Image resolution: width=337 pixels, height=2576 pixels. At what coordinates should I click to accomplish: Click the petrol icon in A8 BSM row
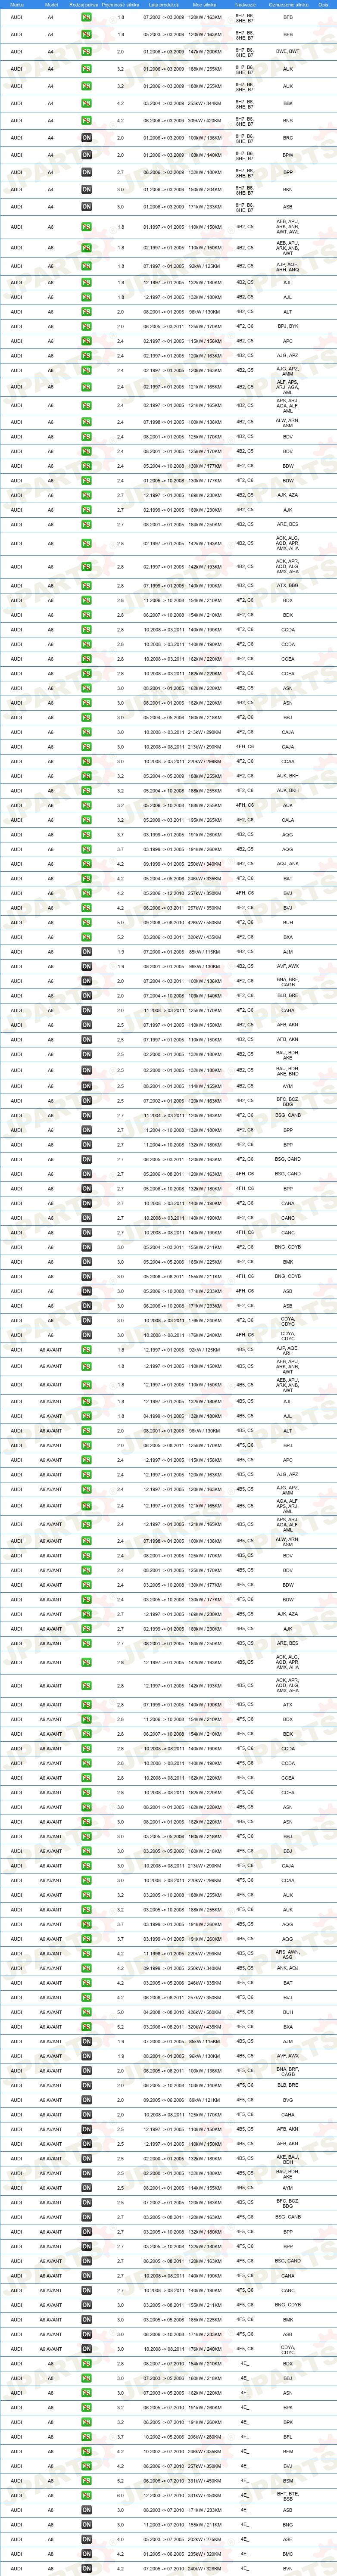[x=87, y=2481]
